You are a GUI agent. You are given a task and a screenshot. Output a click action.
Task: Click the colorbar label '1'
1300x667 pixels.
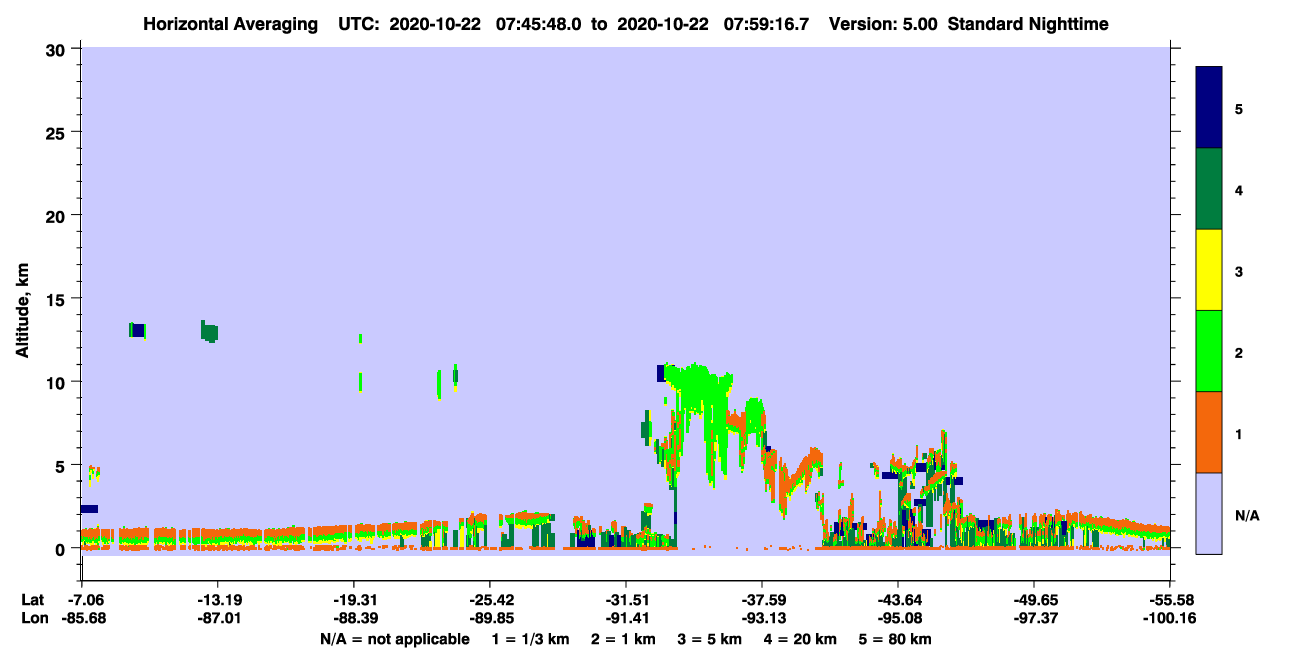click(x=1239, y=433)
